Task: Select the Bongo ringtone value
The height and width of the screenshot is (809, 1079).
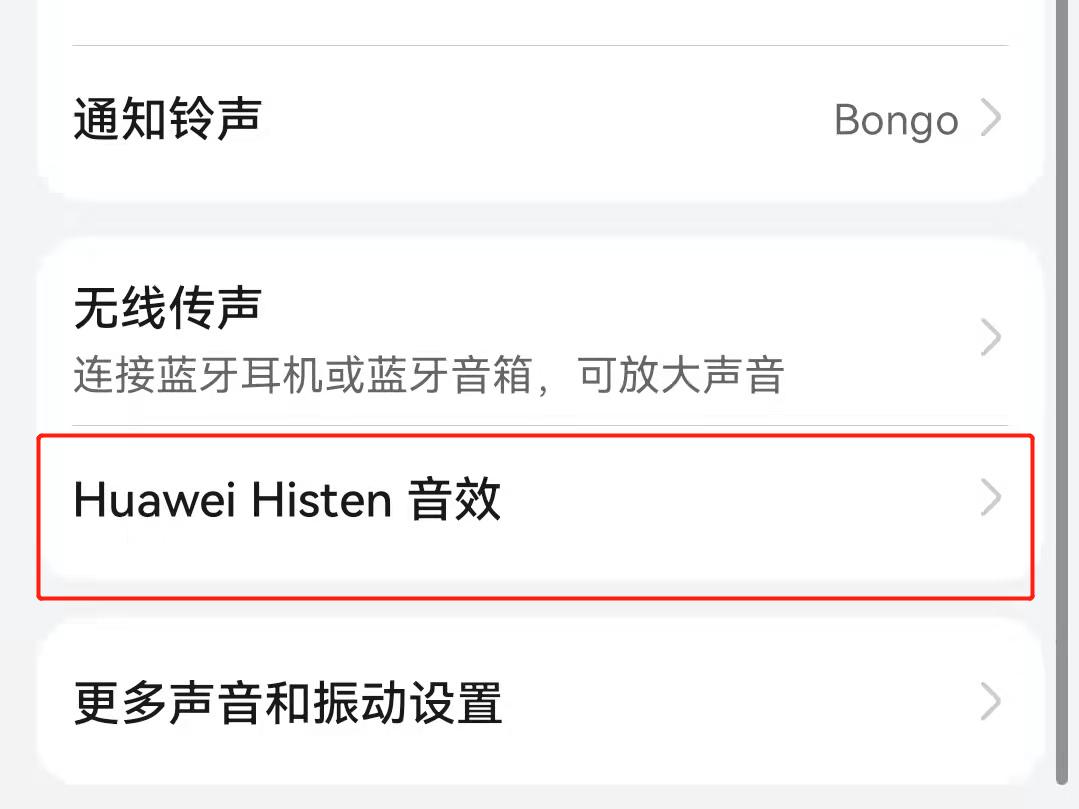Action: tap(896, 121)
